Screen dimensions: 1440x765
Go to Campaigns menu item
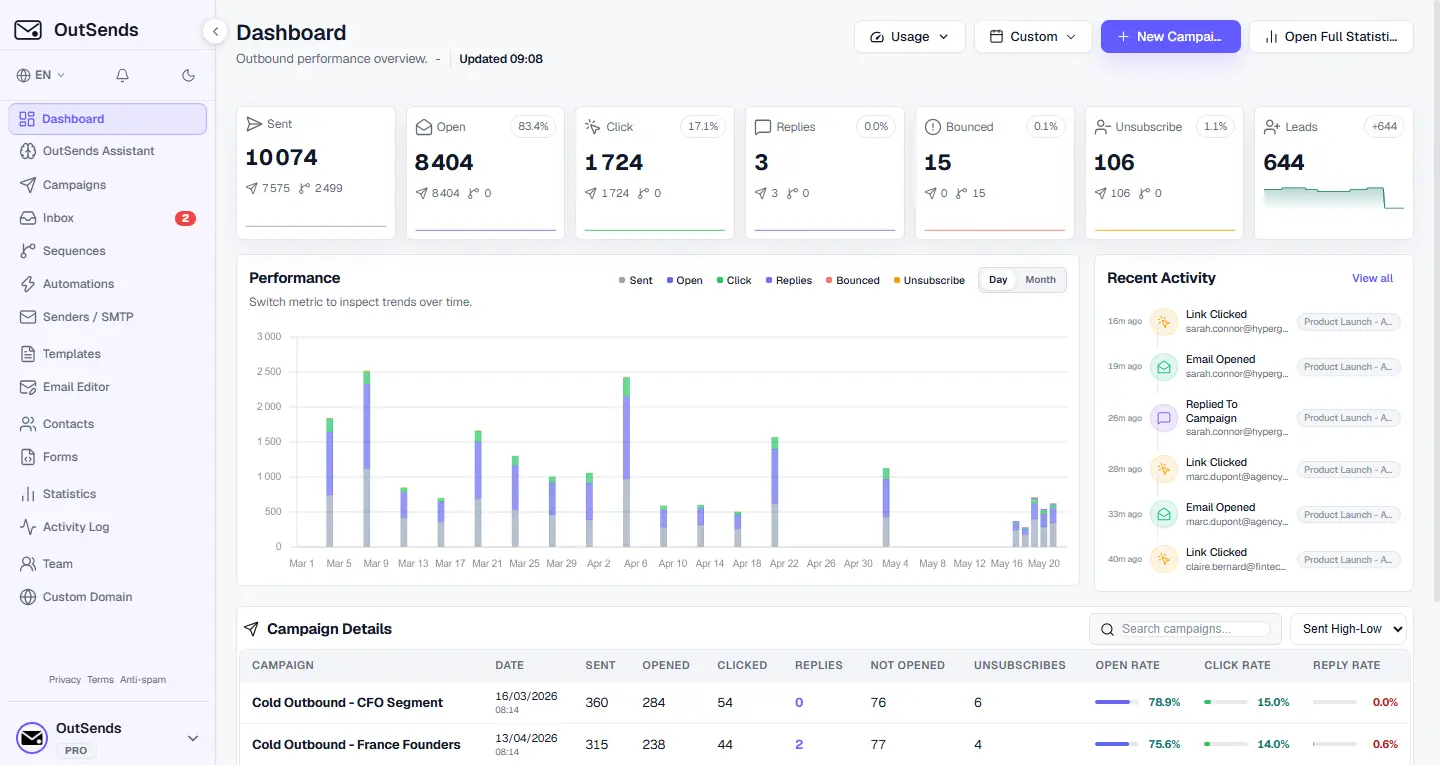(x=107, y=185)
